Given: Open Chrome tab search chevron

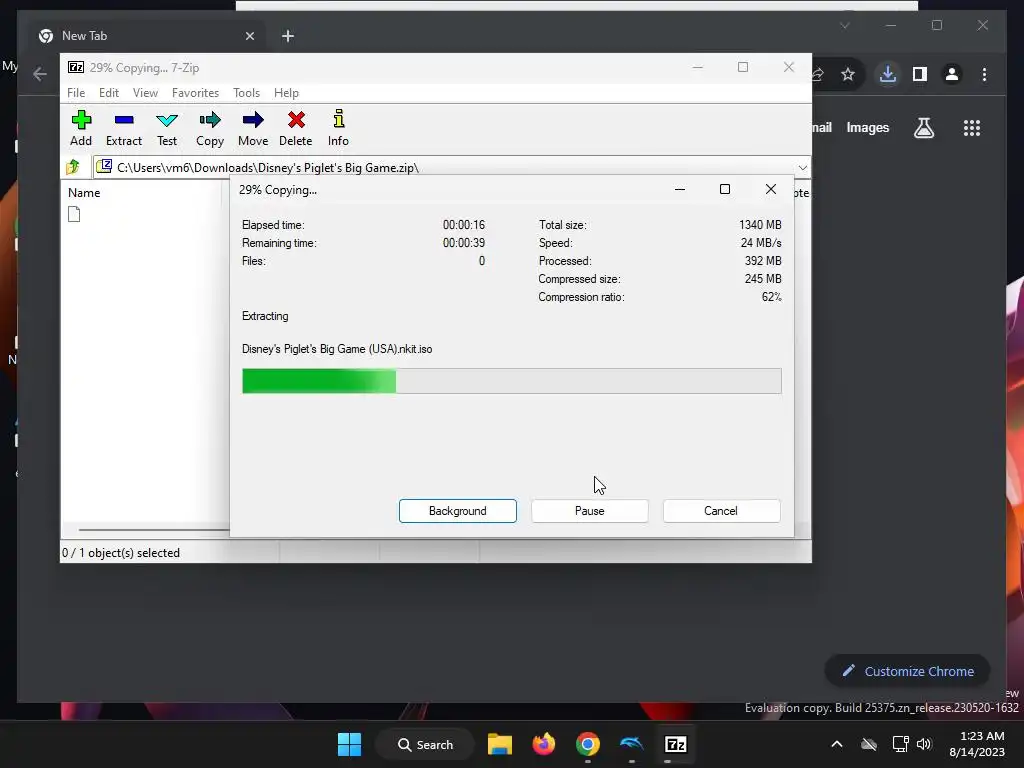Looking at the screenshot, I should coord(845,25).
